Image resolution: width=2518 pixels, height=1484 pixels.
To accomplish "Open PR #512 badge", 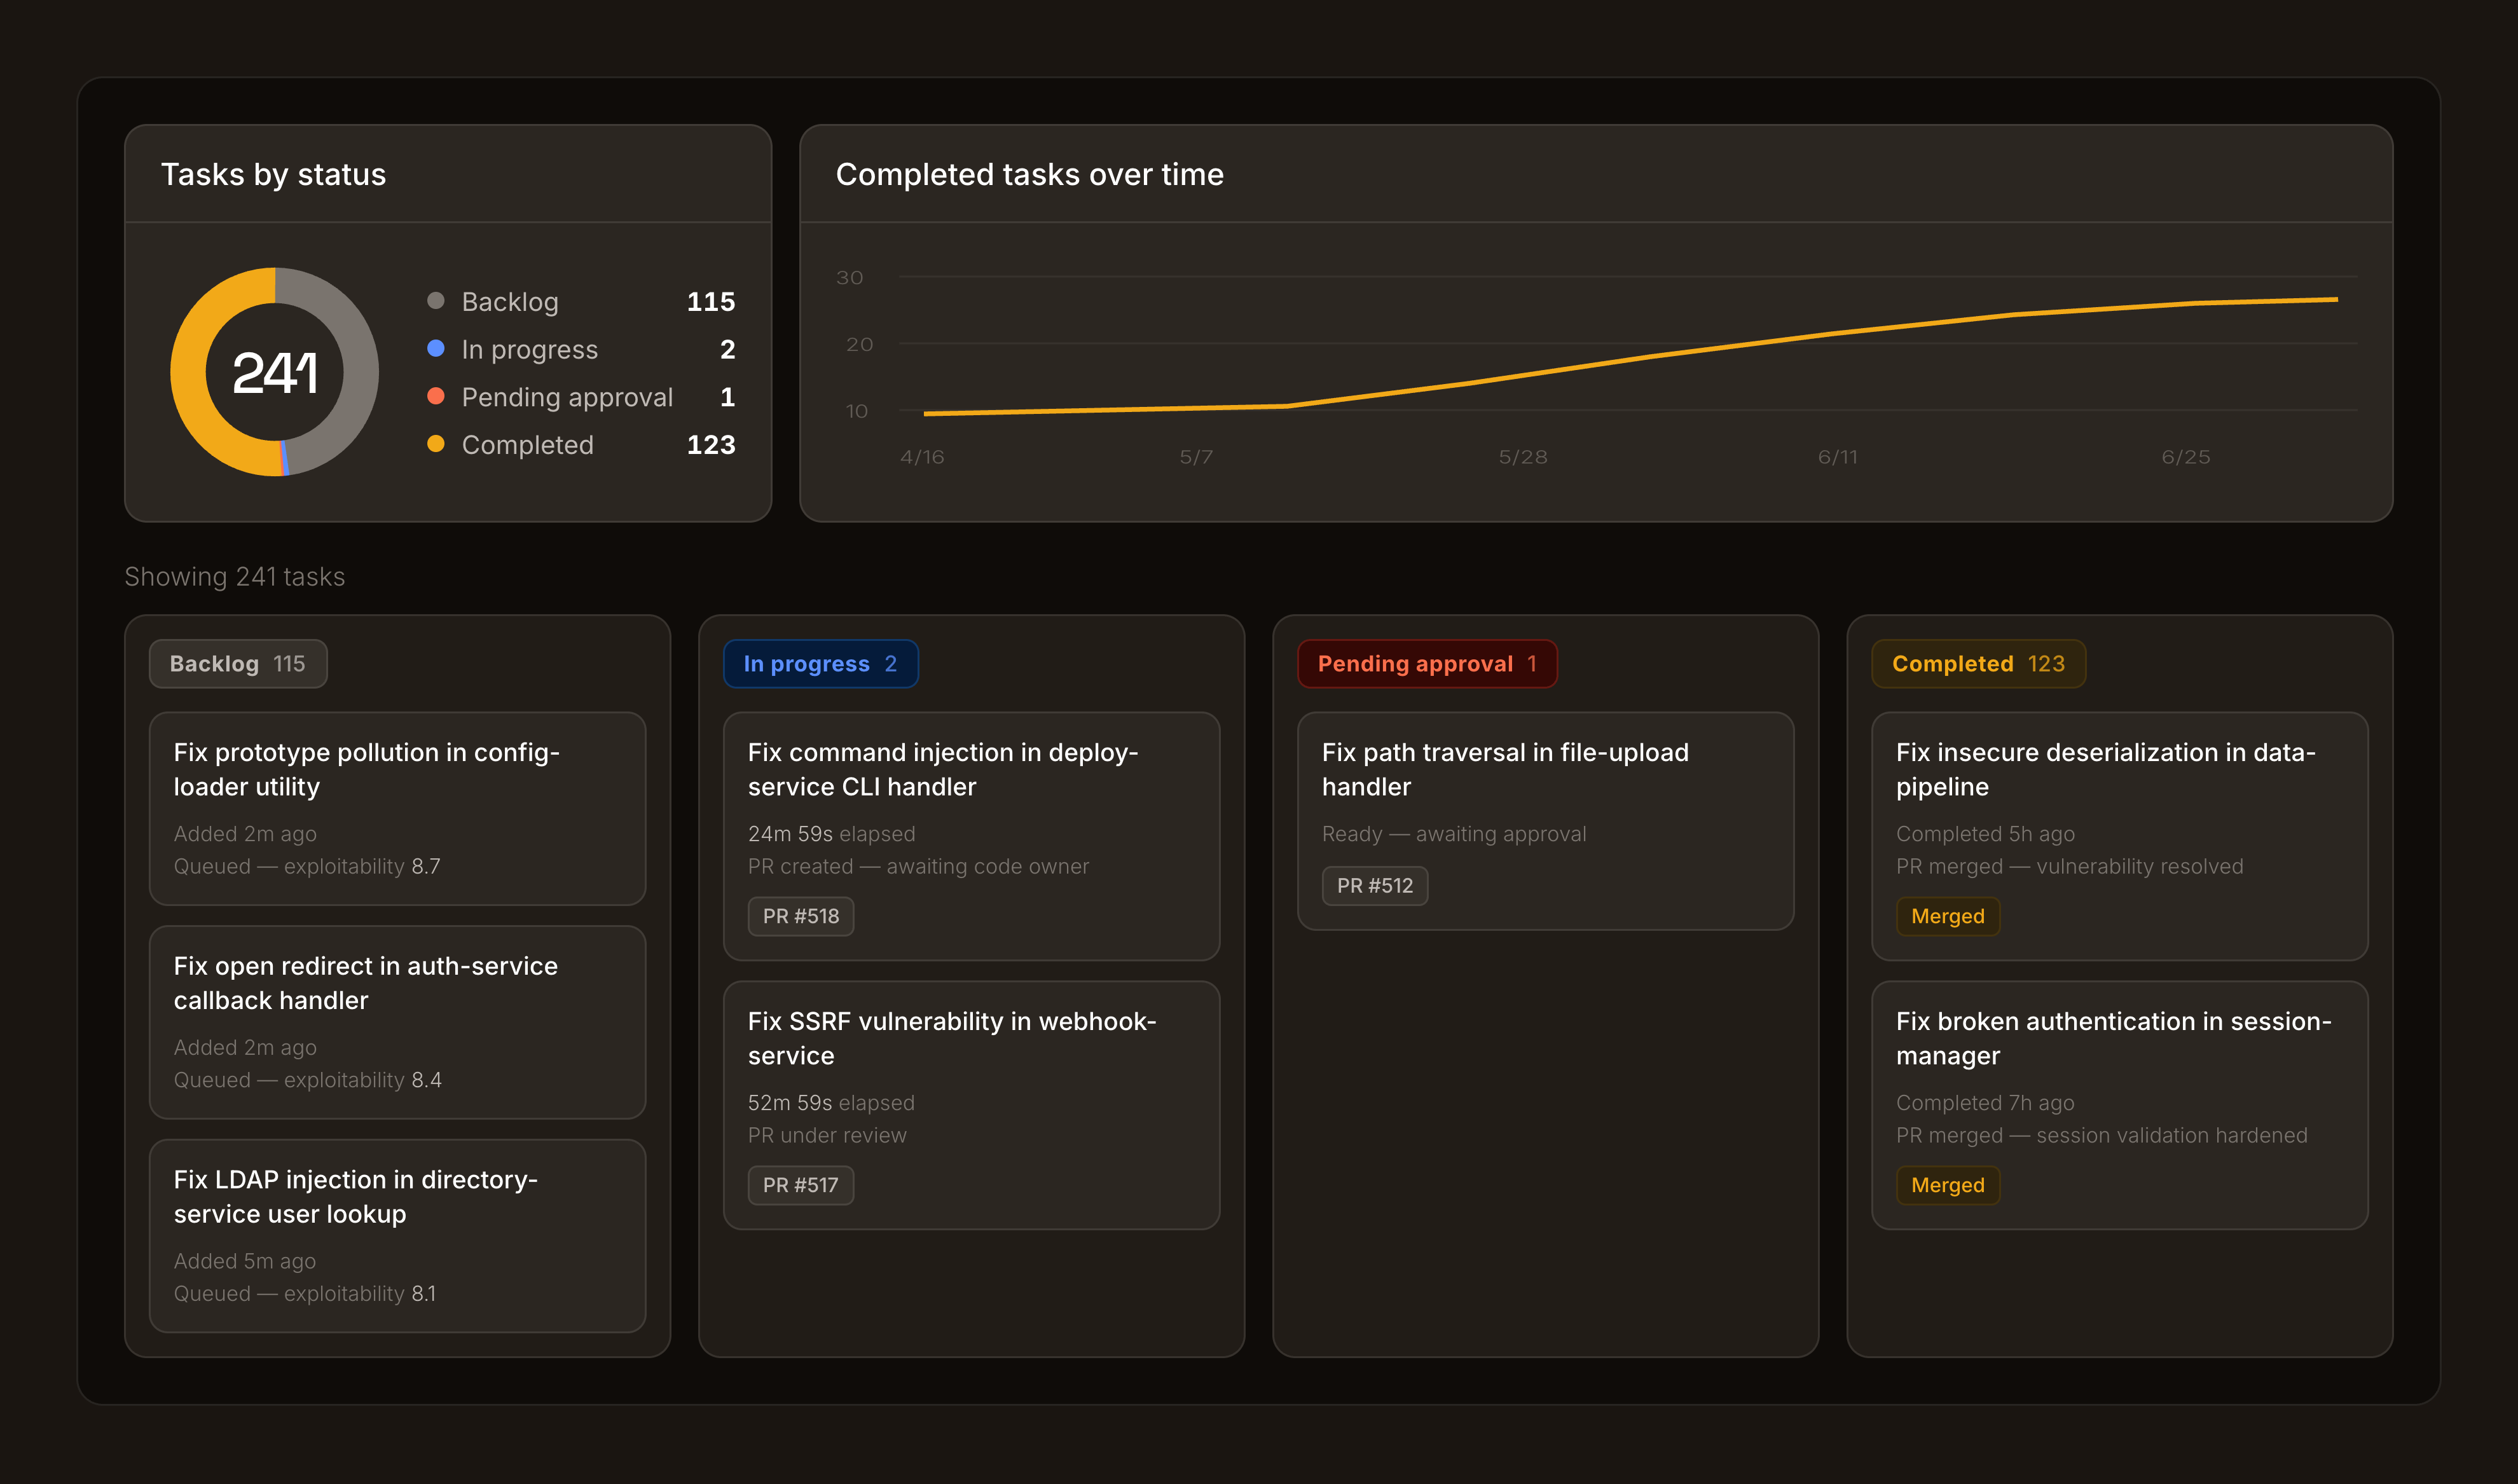I will (x=1375, y=886).
